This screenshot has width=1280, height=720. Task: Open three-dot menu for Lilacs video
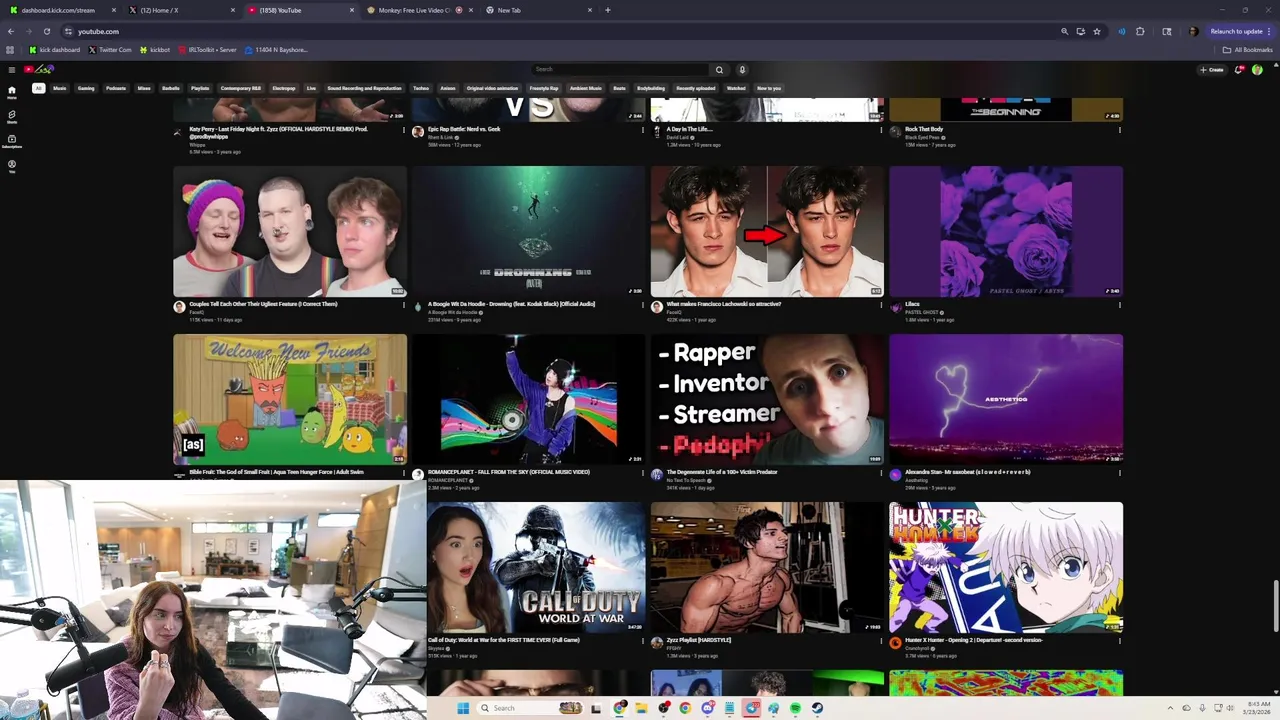[x=1119, y=305]
